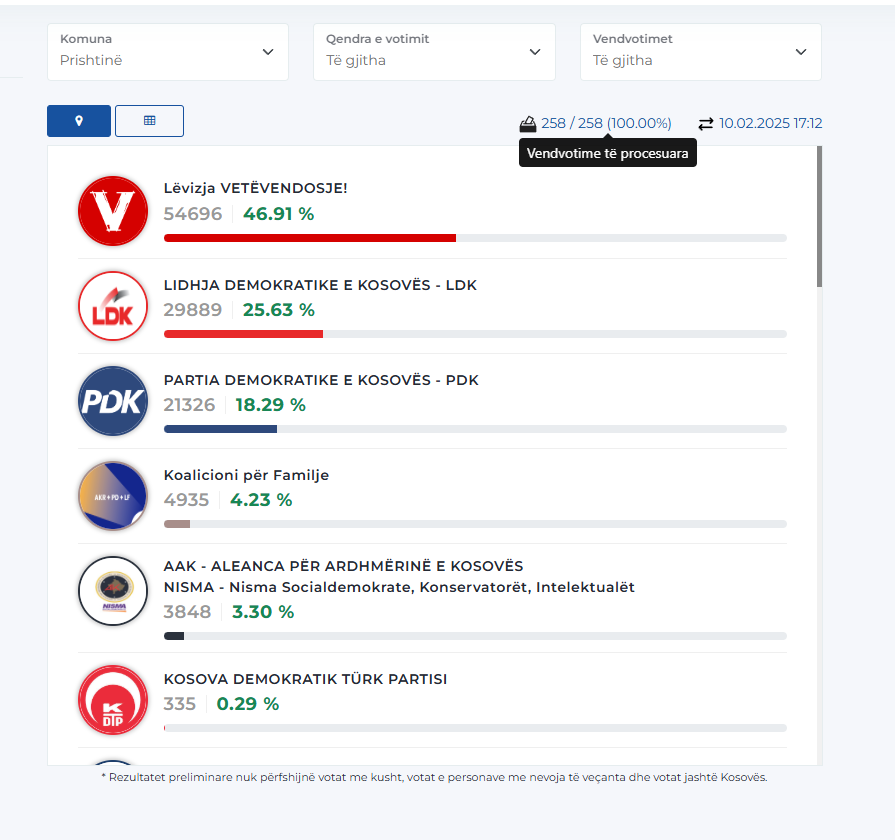Click the chevron arrow in Qendra e votimit selector
Viewport: 895px width, 840px height.
[x=535, y=52]
